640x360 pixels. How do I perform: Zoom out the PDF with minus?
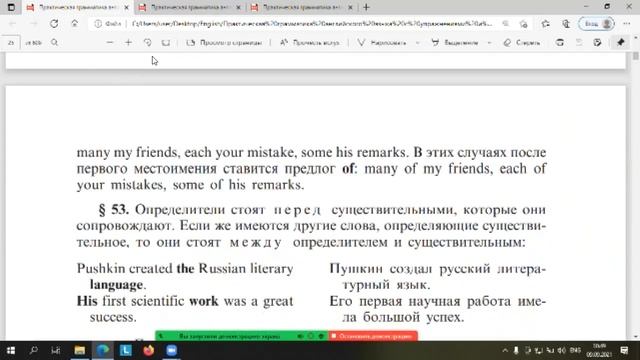point(109,42)
